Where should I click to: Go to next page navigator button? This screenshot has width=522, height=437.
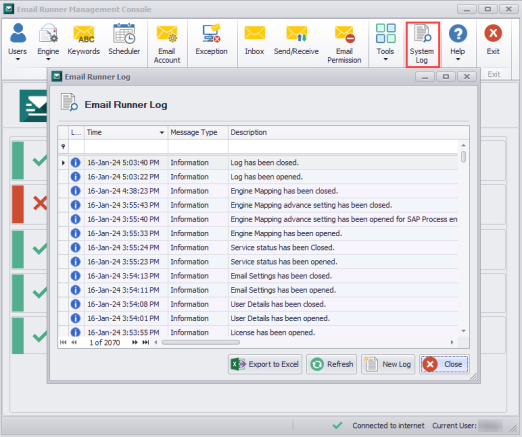point(135,342)
